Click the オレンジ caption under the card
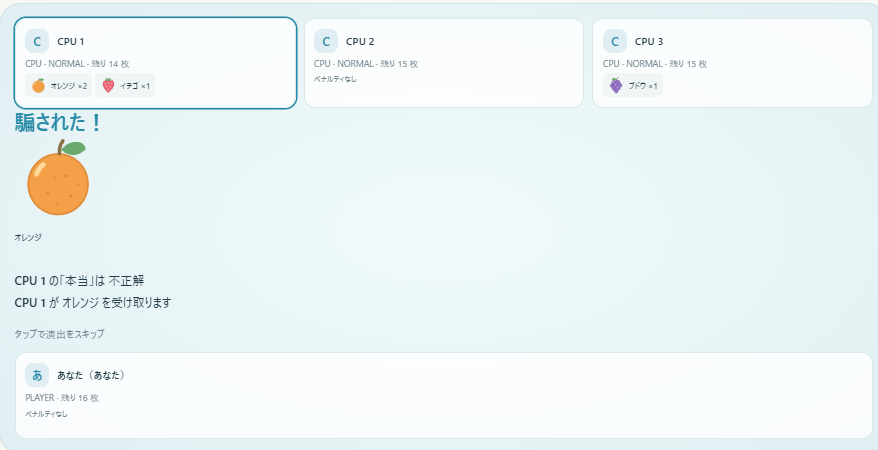The image size is (878, 450). point(28,237)
